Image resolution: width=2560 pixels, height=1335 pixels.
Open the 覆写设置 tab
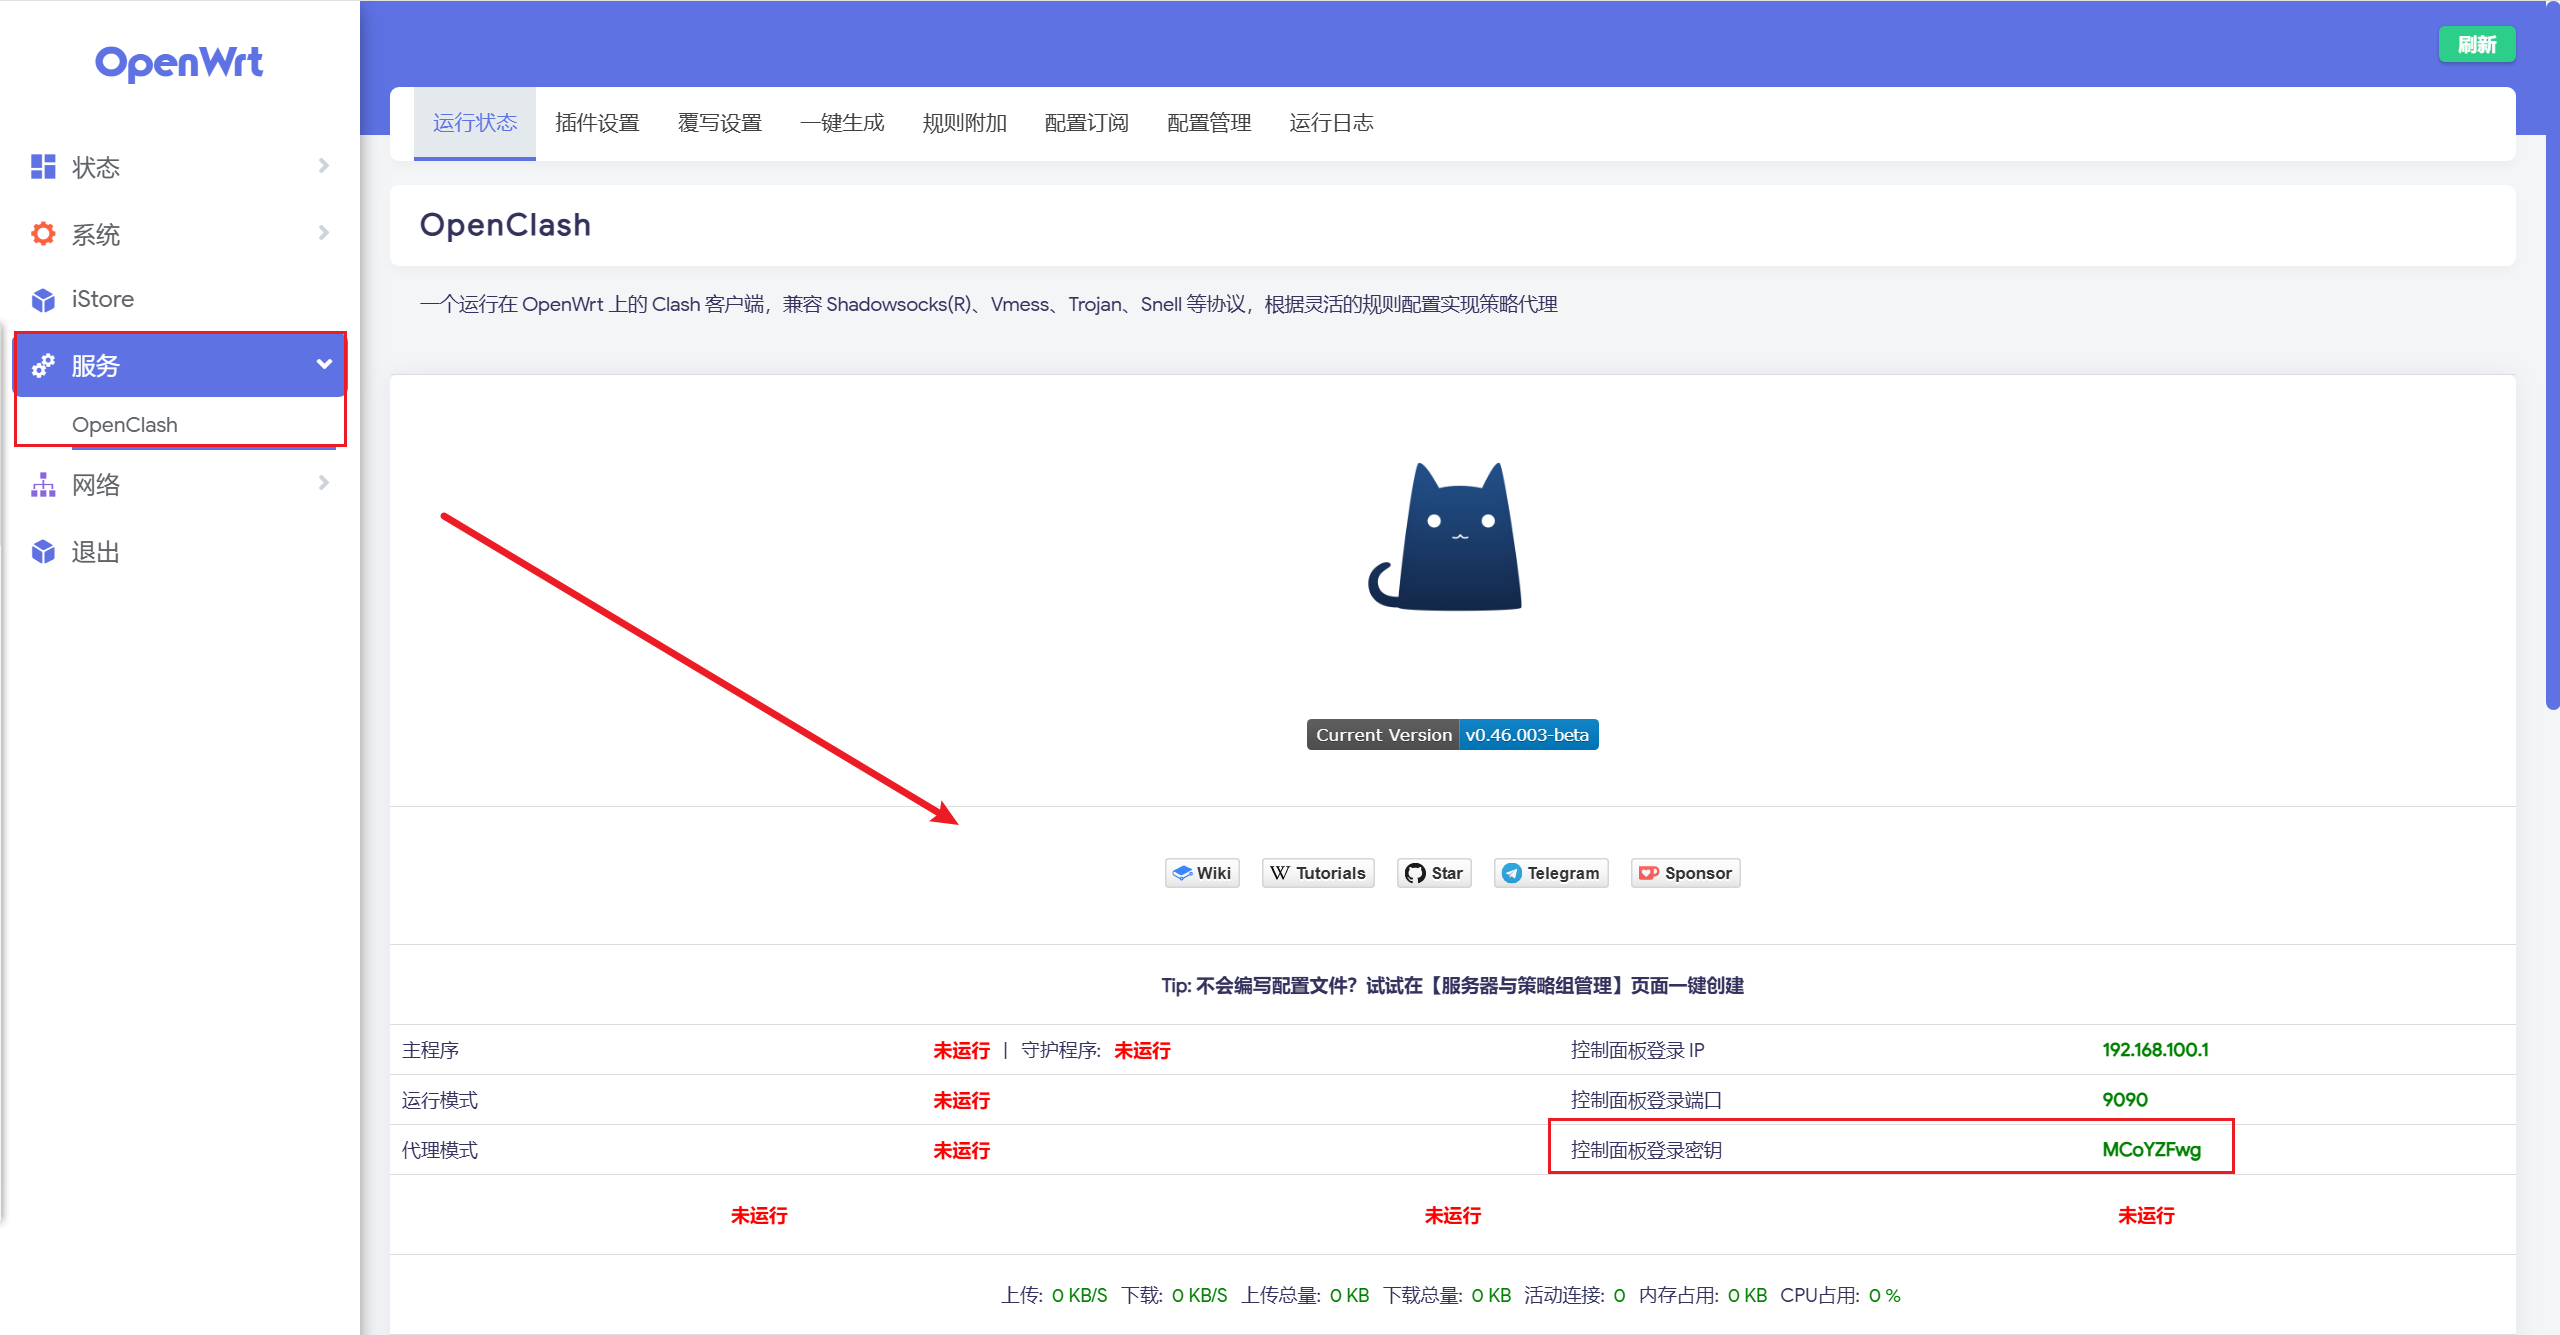tap(720, 123)
